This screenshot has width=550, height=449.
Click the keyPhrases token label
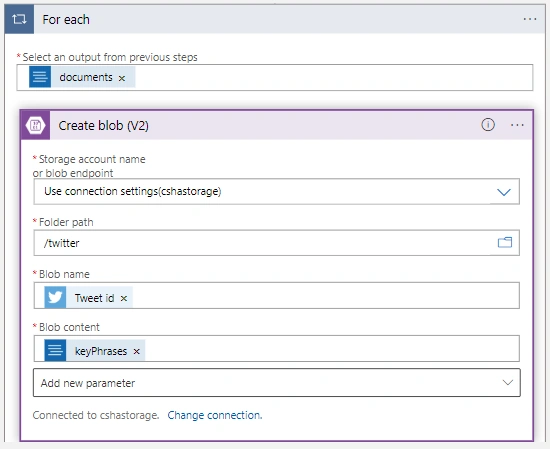pos(101,351)
